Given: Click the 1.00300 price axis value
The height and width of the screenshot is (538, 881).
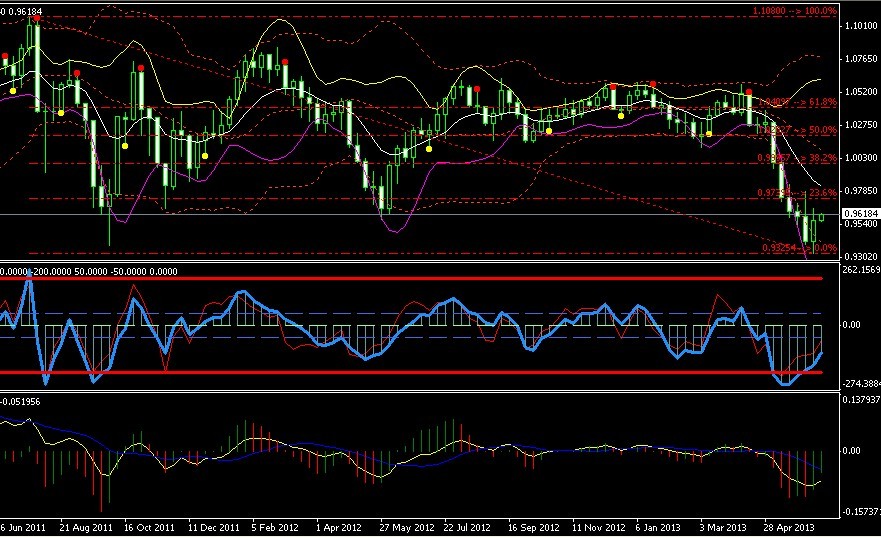Looking at the screenshot, I should point(861,158).
